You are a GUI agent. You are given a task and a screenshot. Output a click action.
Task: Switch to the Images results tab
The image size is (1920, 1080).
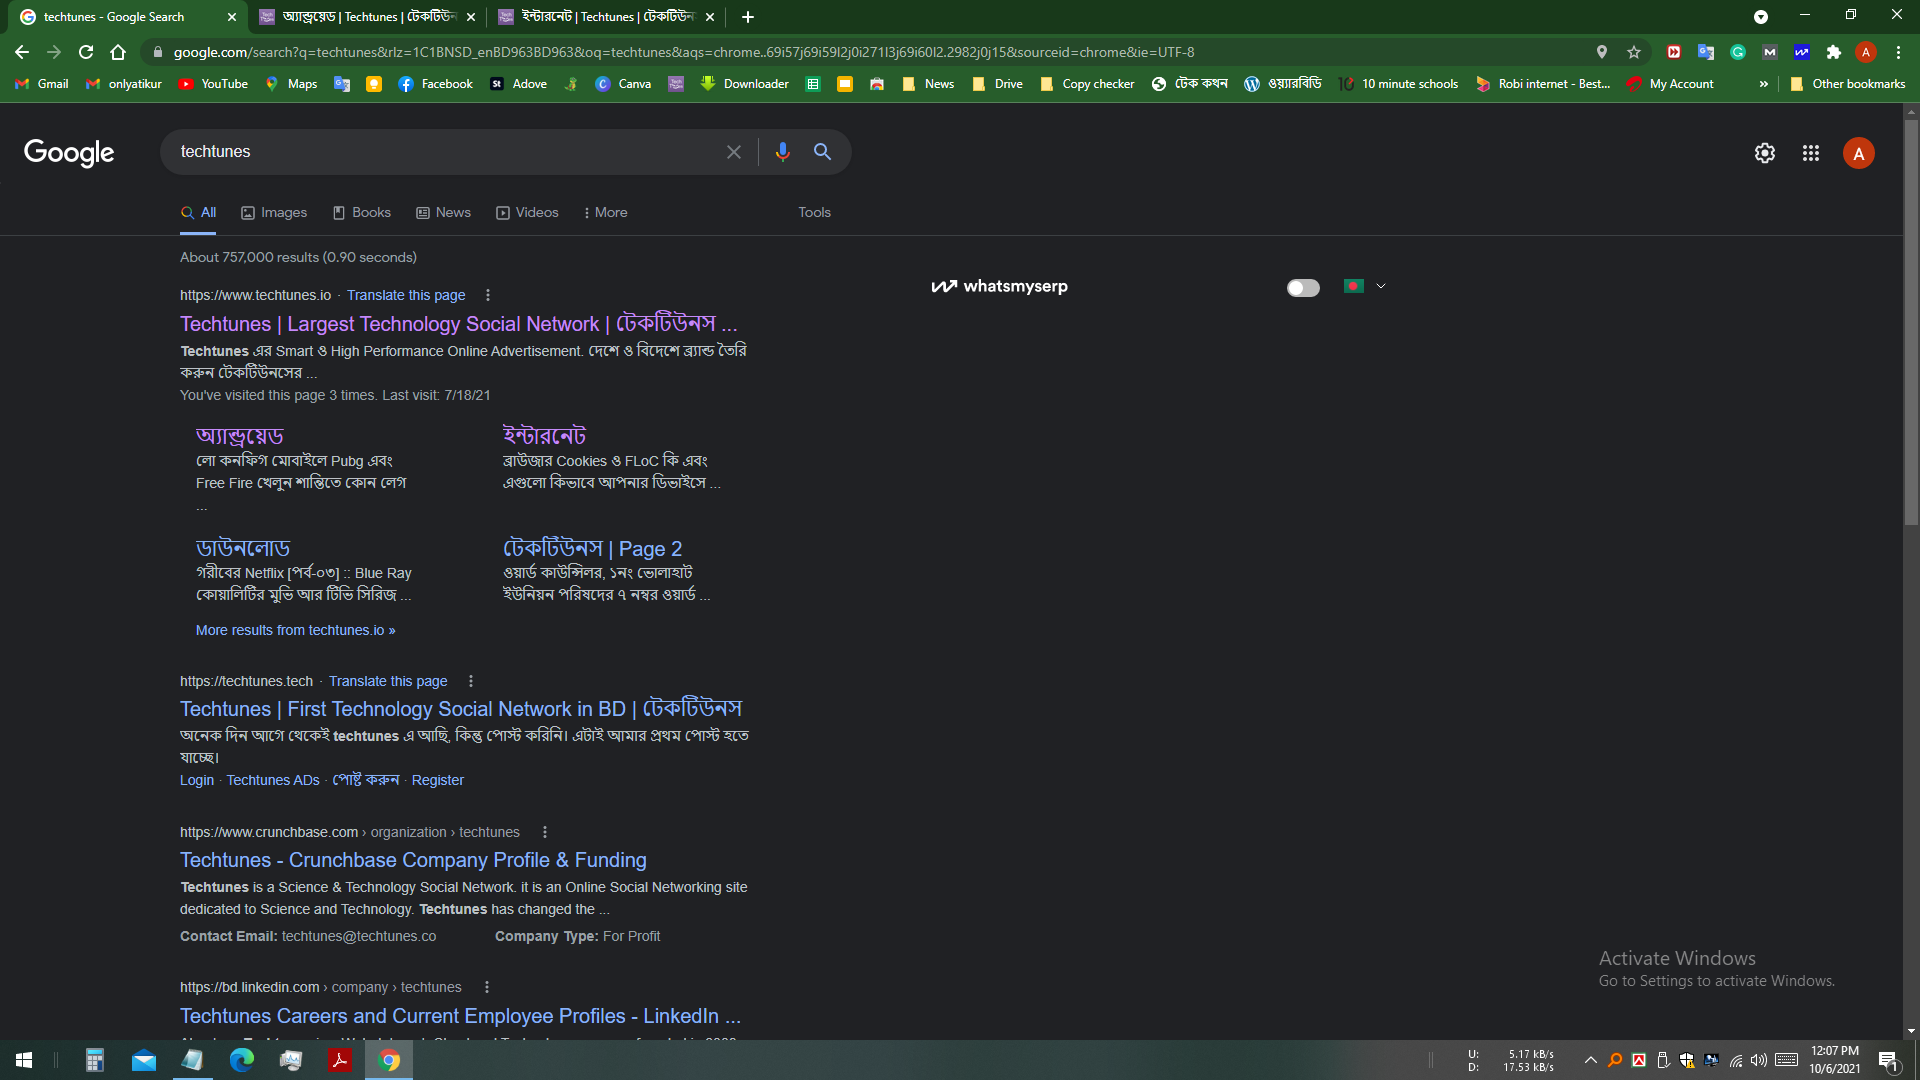click(x=274, y=212)
